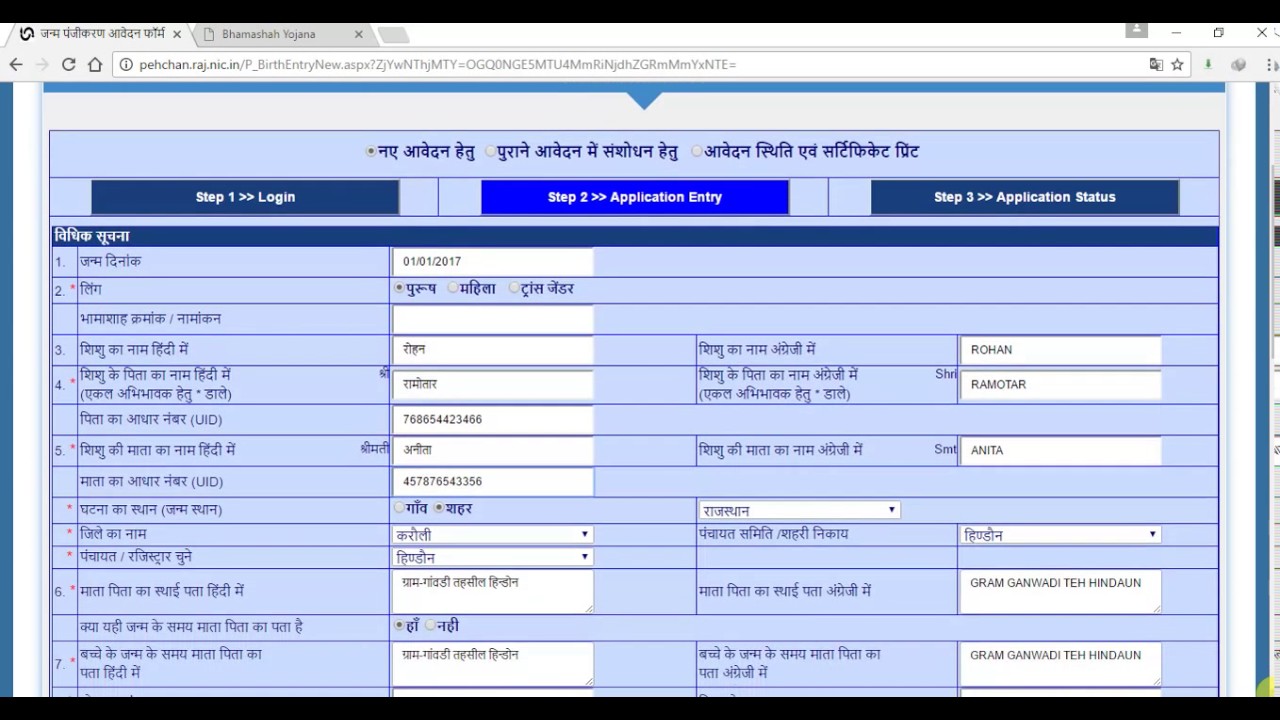Screen dimensions: 1280x720
Task: Bookmark this page with the star icon
Action: coord(1177,64)
